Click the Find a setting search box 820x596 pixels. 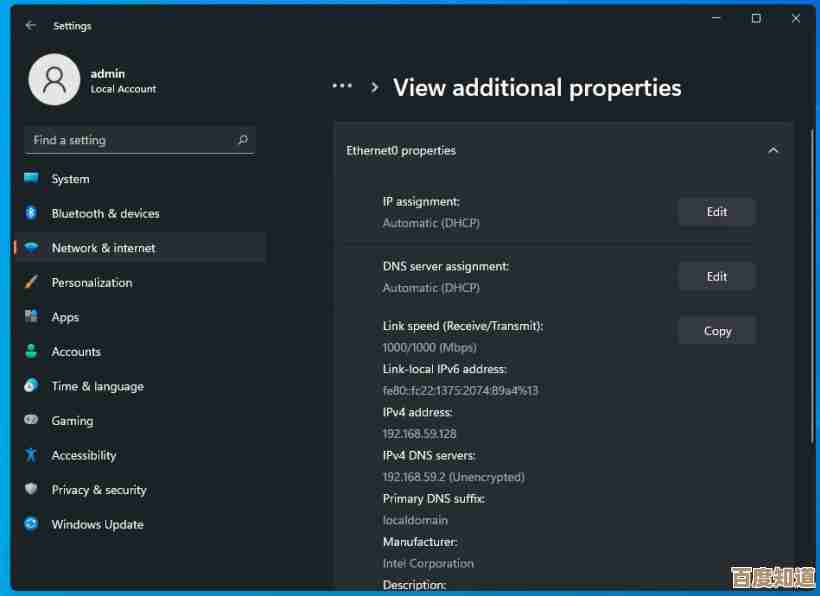130,140
